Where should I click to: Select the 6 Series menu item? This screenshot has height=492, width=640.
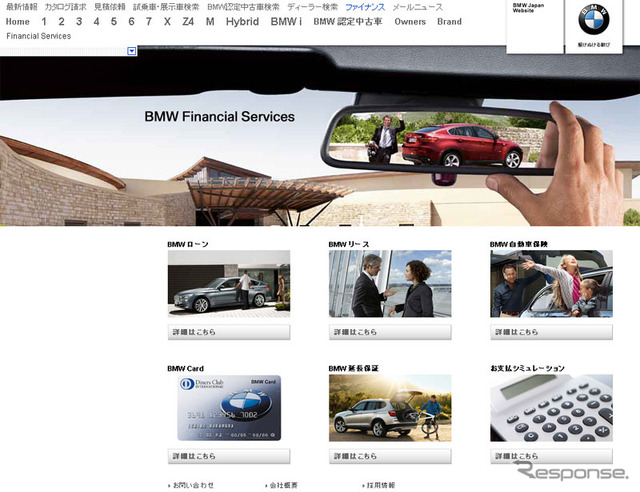point(131,22)
